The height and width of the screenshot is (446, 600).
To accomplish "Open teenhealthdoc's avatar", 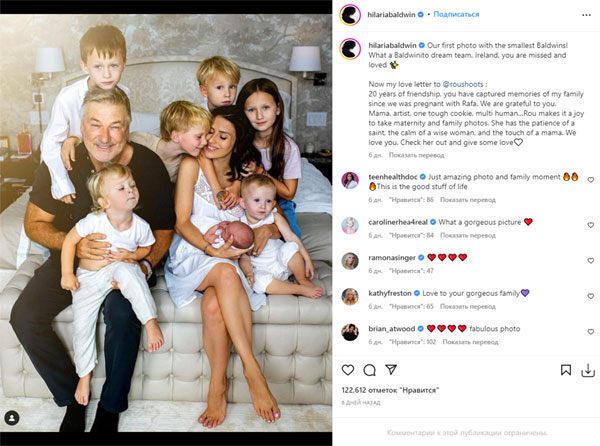I will [x=350, y=180].
